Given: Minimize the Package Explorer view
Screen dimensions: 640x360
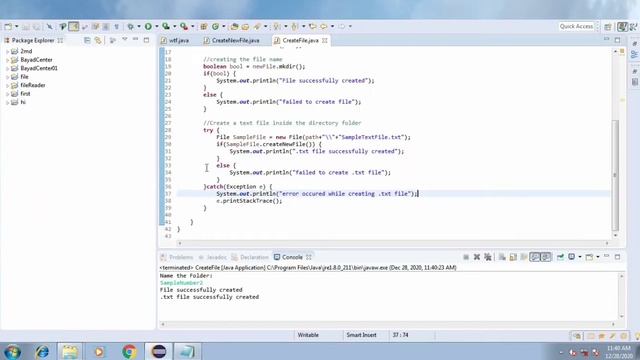Looking at the screenshot, I should coord(136,40).
